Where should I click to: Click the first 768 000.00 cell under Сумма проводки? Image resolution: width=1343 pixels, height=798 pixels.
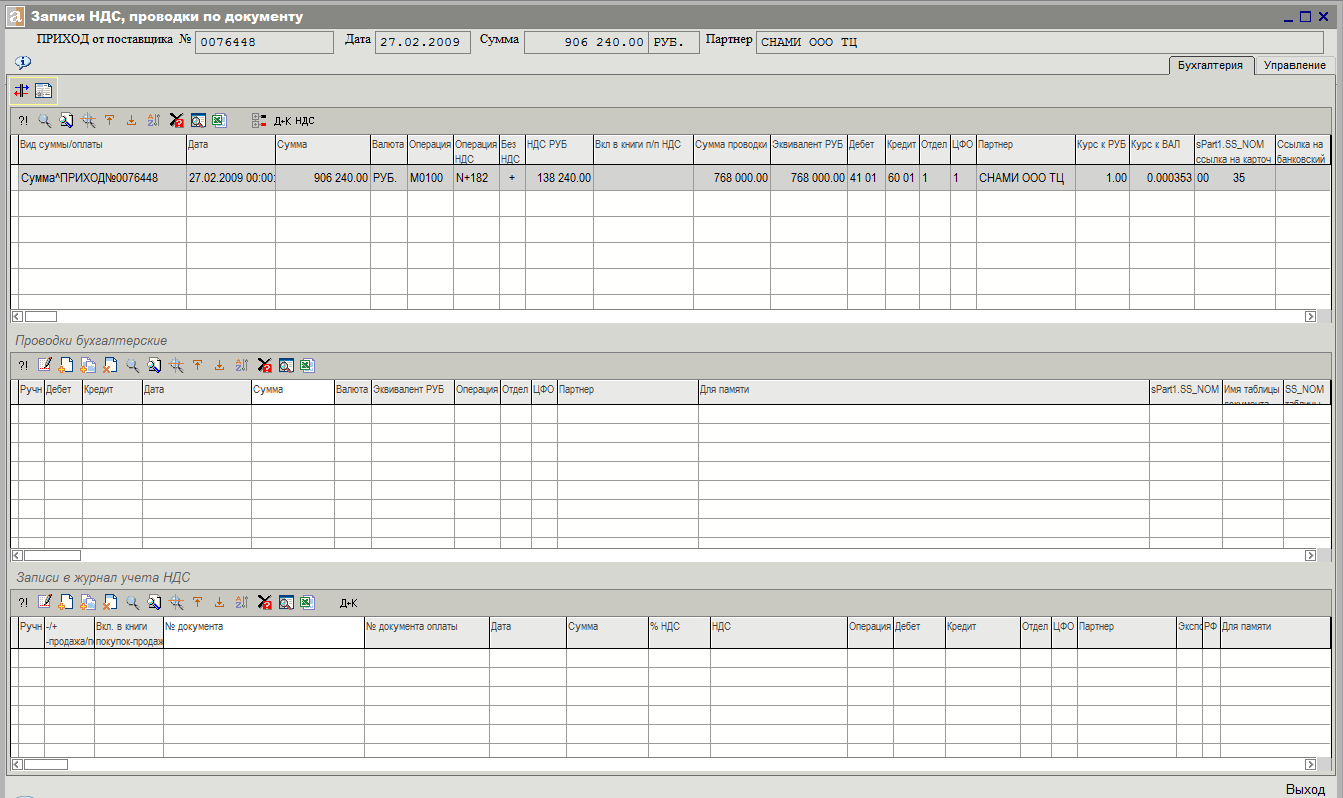tap(731, 178)
